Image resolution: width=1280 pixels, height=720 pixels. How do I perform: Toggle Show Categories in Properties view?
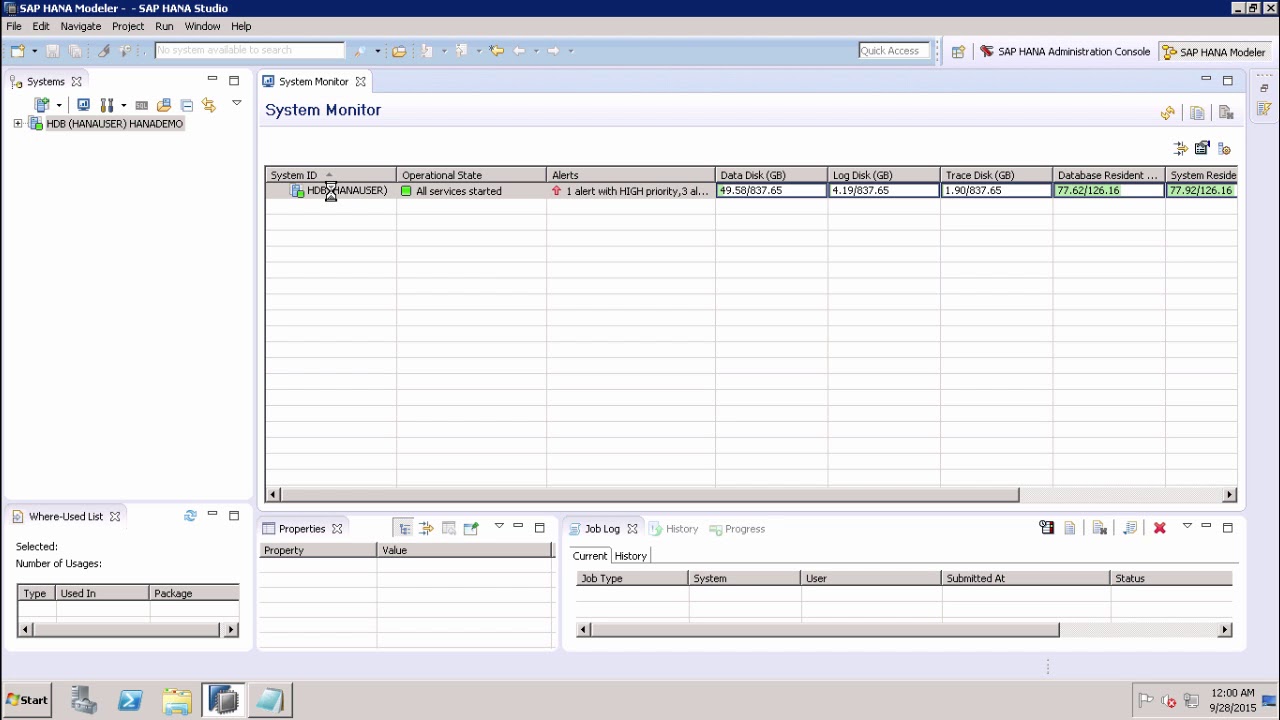pos(404,528)
